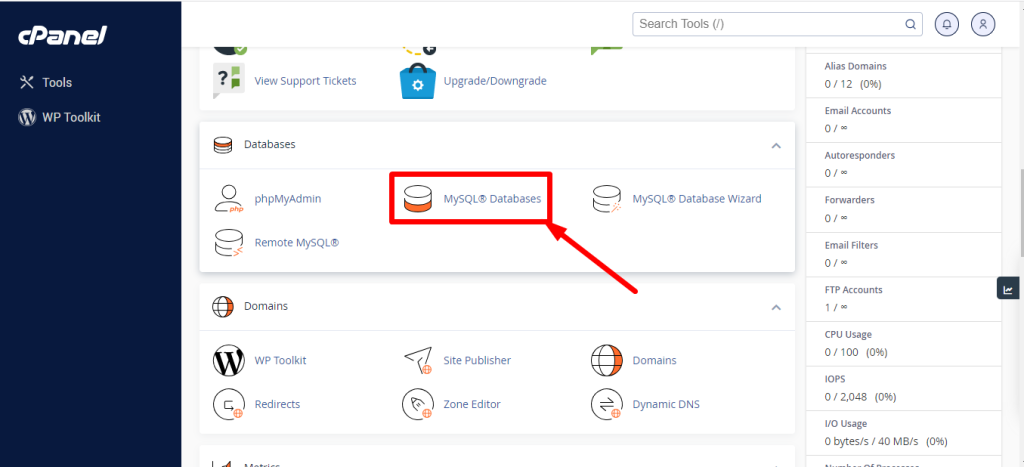Open the Site Publisher link
Screen dimensions: 1024x467
477,361
